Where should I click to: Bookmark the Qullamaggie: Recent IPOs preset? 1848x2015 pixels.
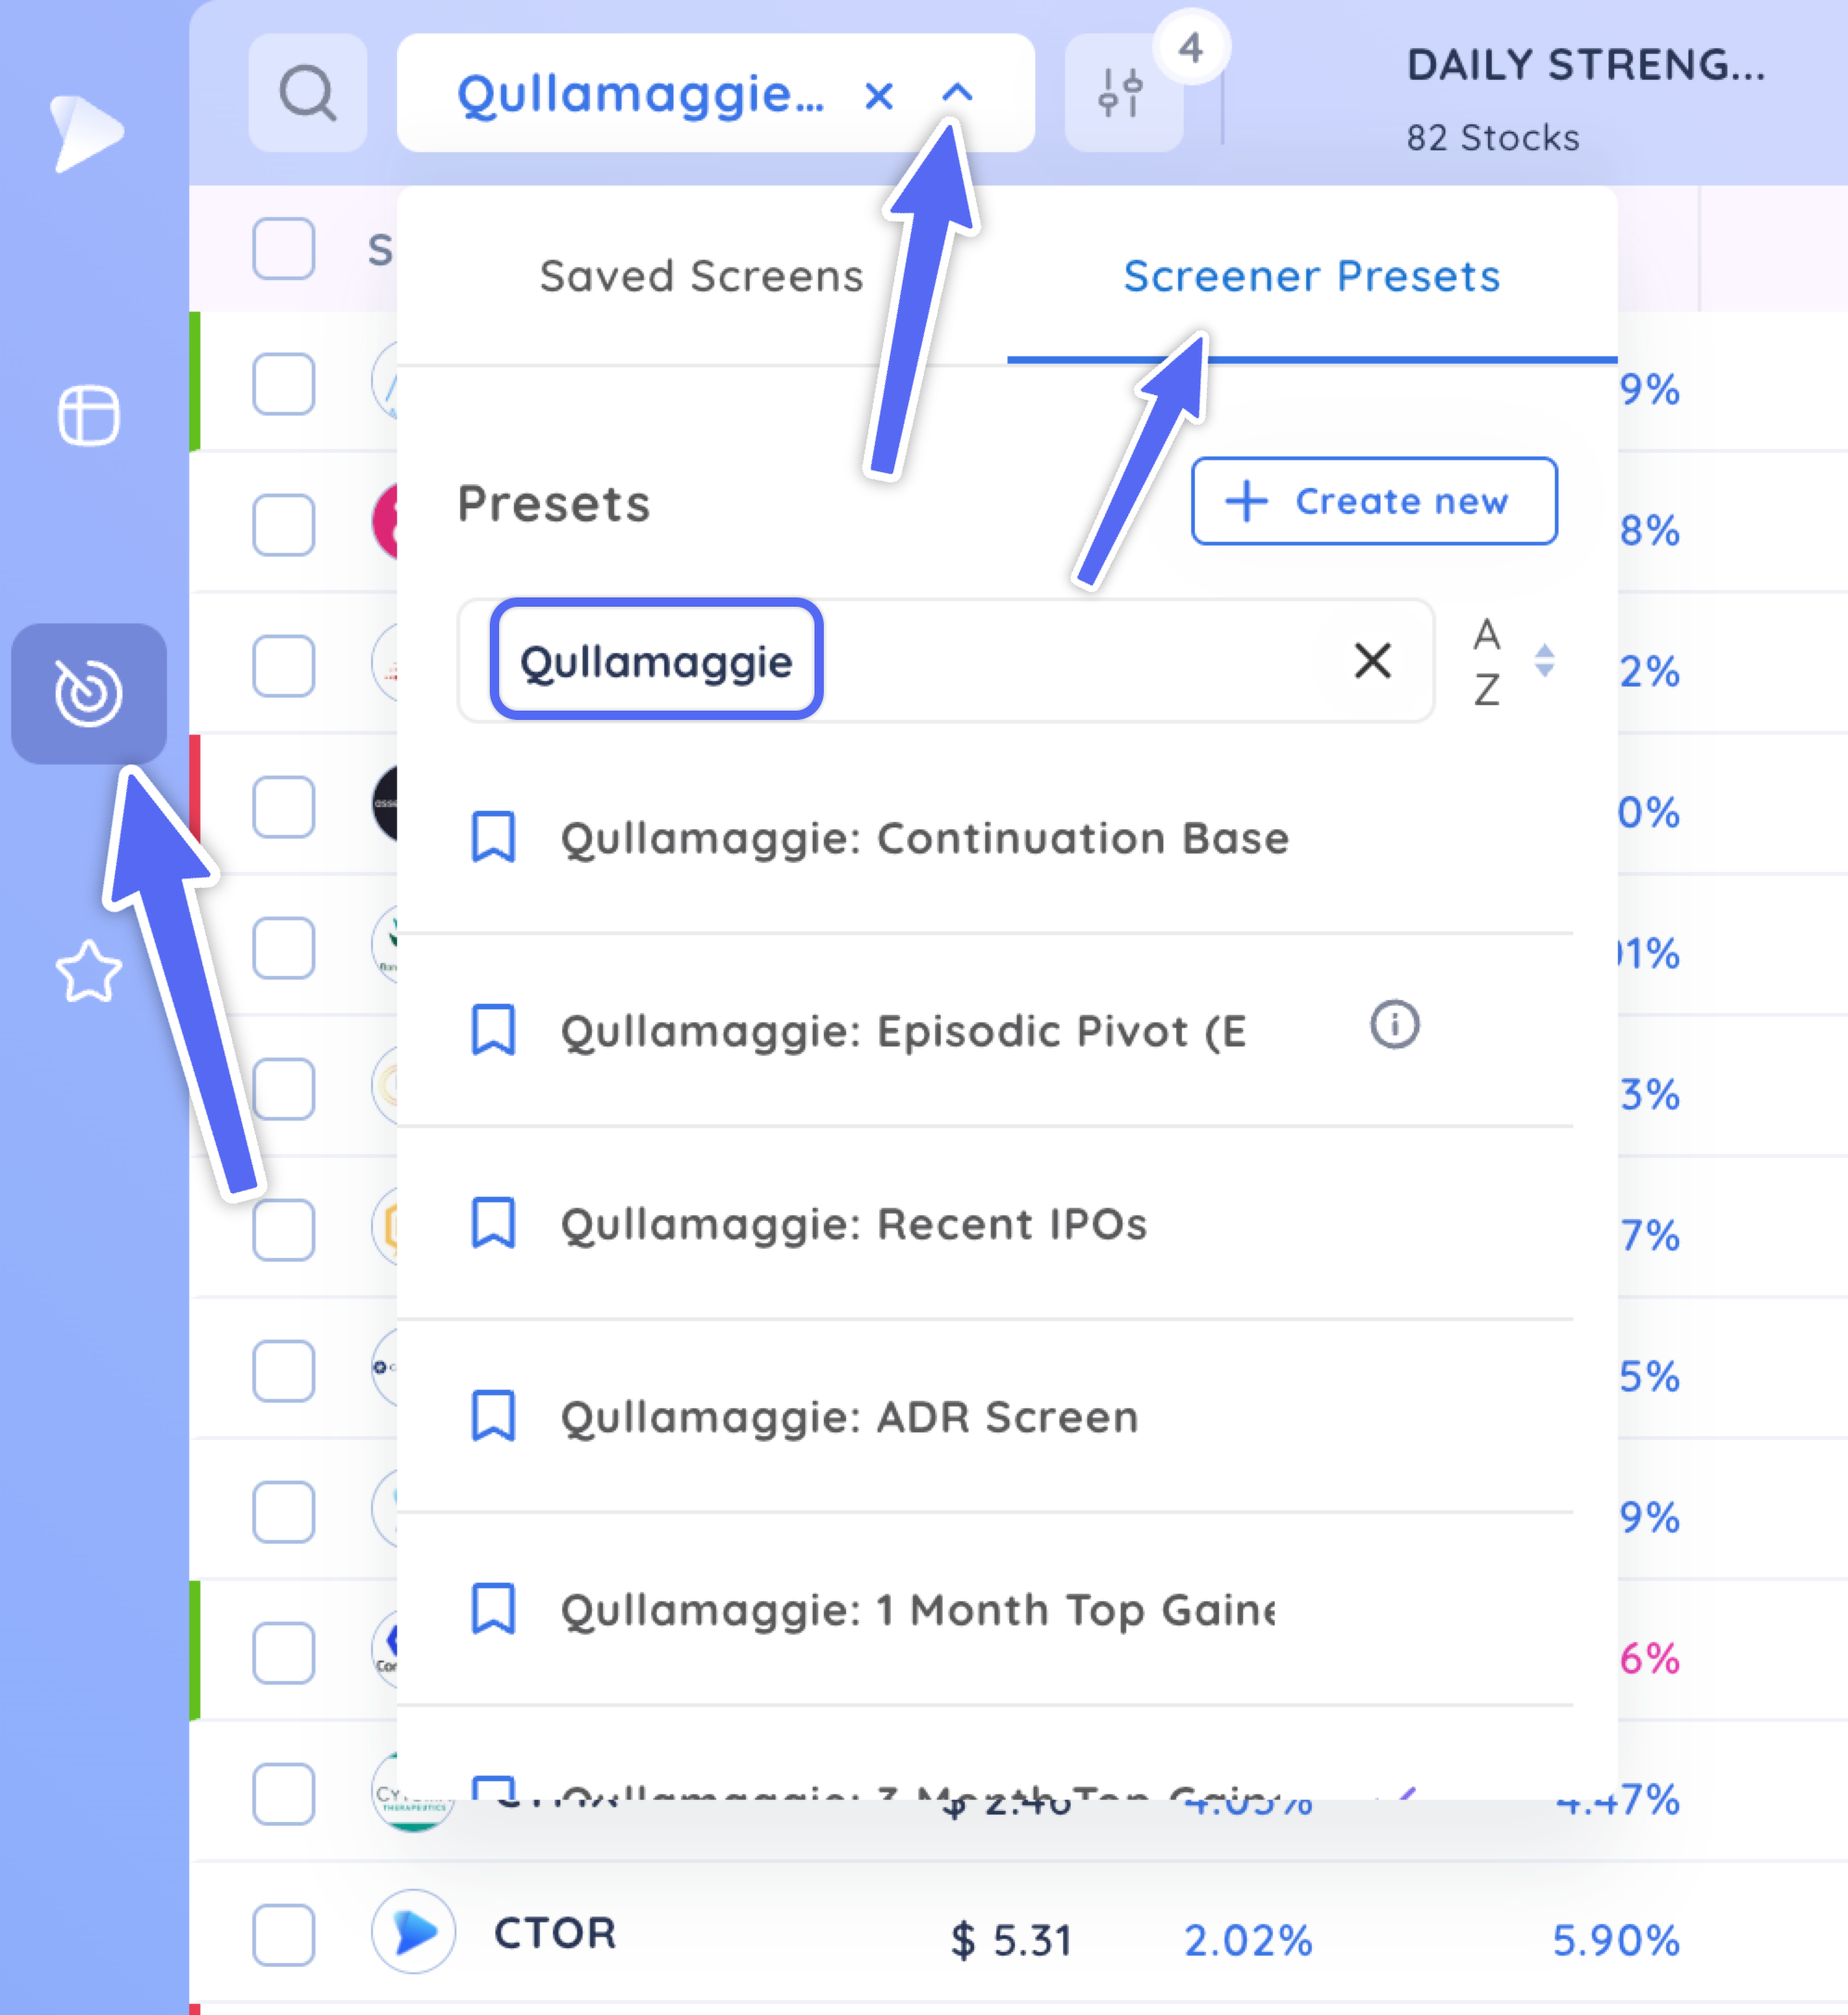point(493,1222)
